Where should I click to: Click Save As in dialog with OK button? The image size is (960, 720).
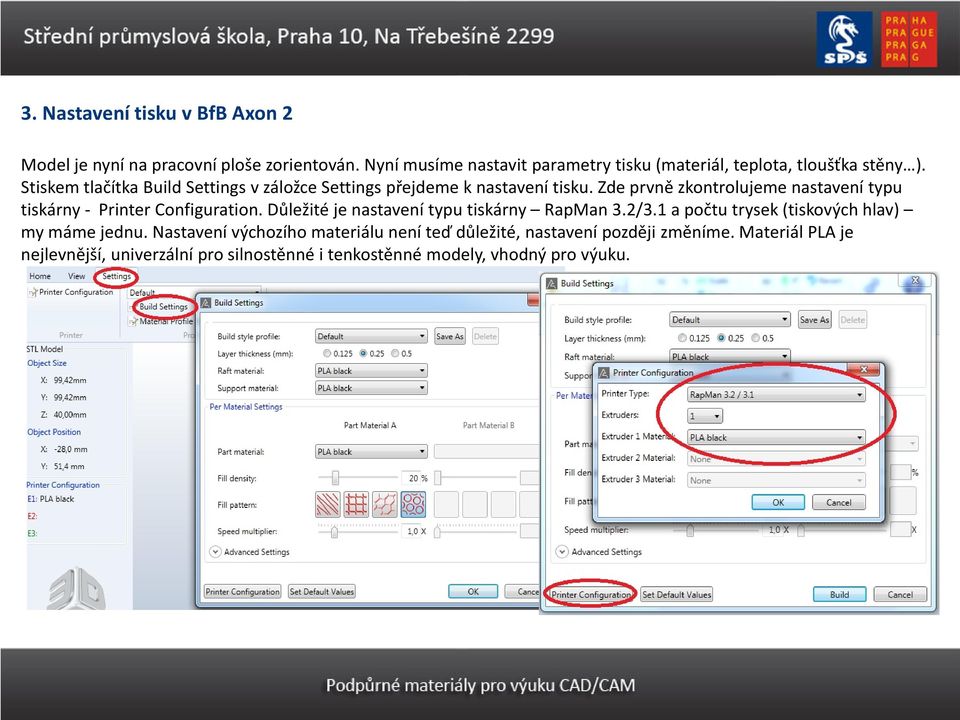tap(450, 336)
